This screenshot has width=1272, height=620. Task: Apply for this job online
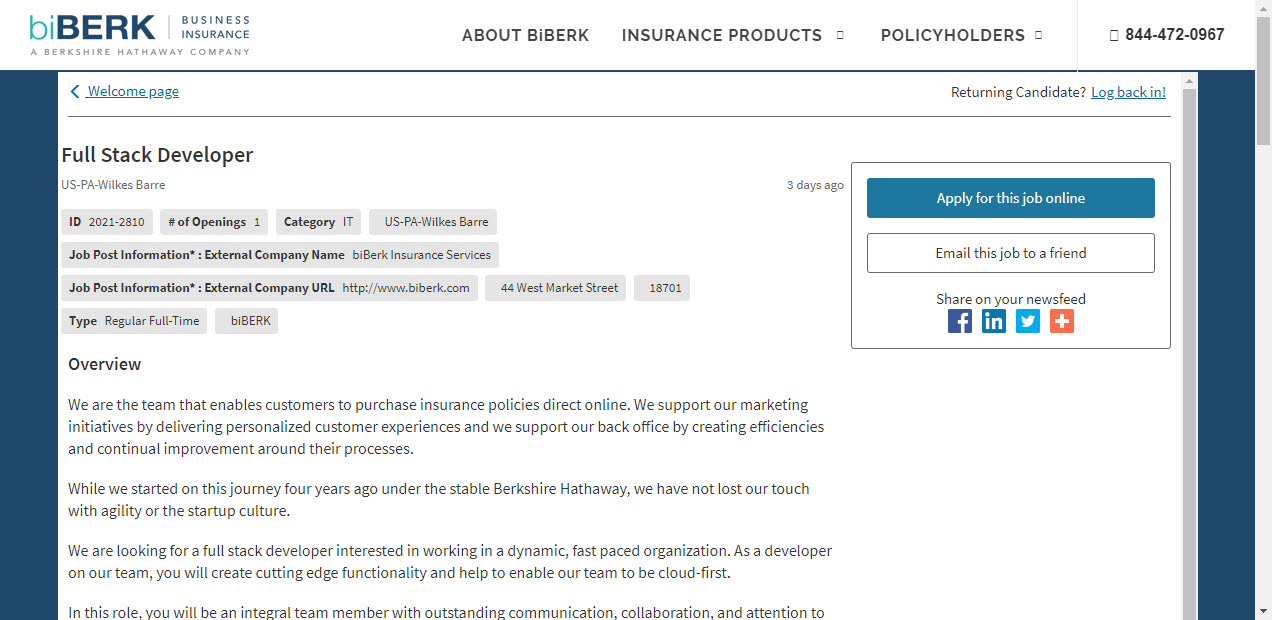click(1011, 198)
